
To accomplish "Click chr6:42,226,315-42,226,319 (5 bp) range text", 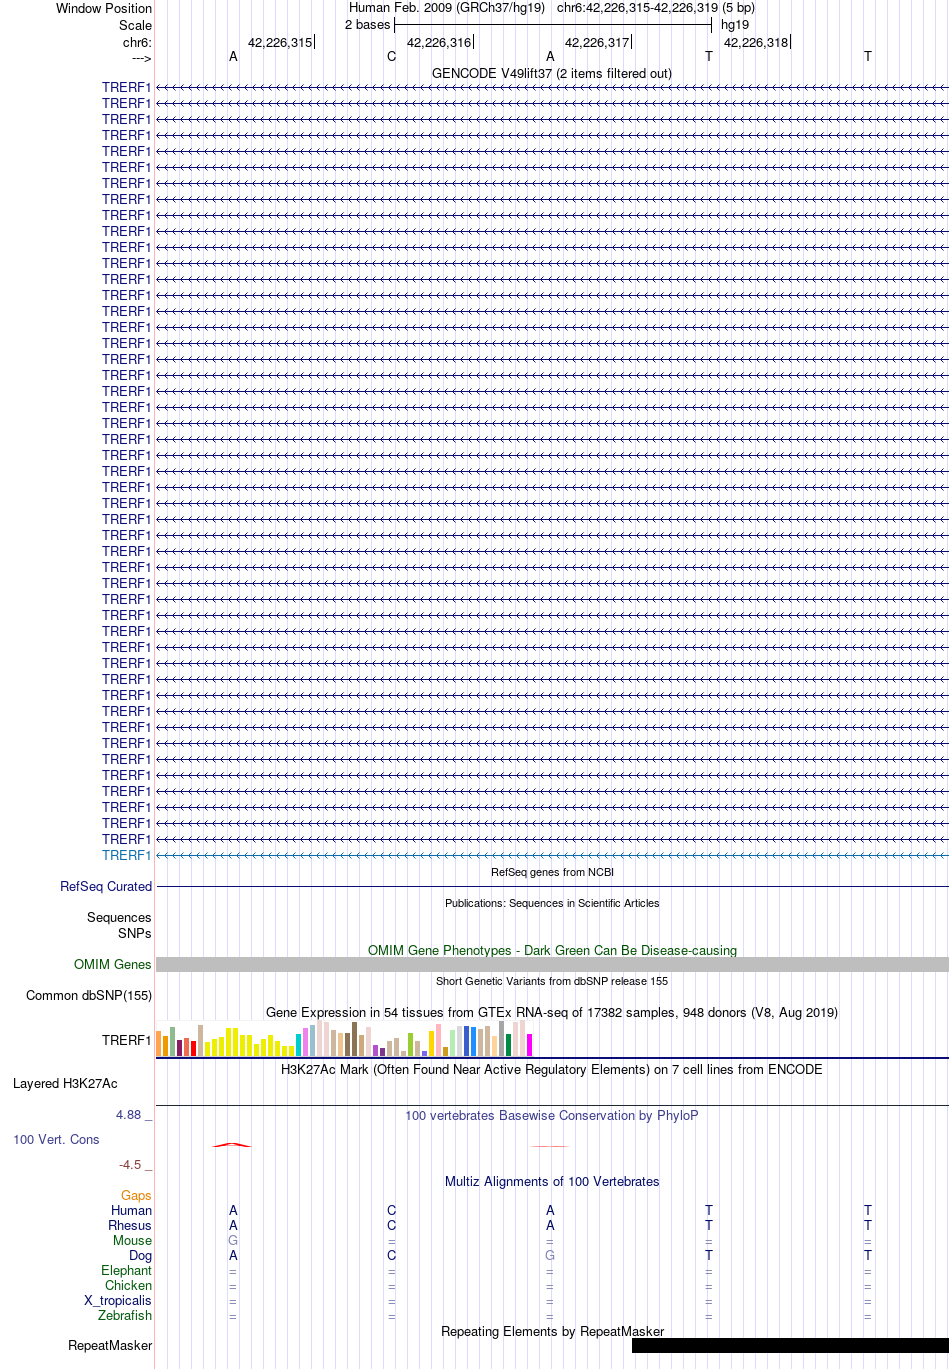I will [656, 8].
